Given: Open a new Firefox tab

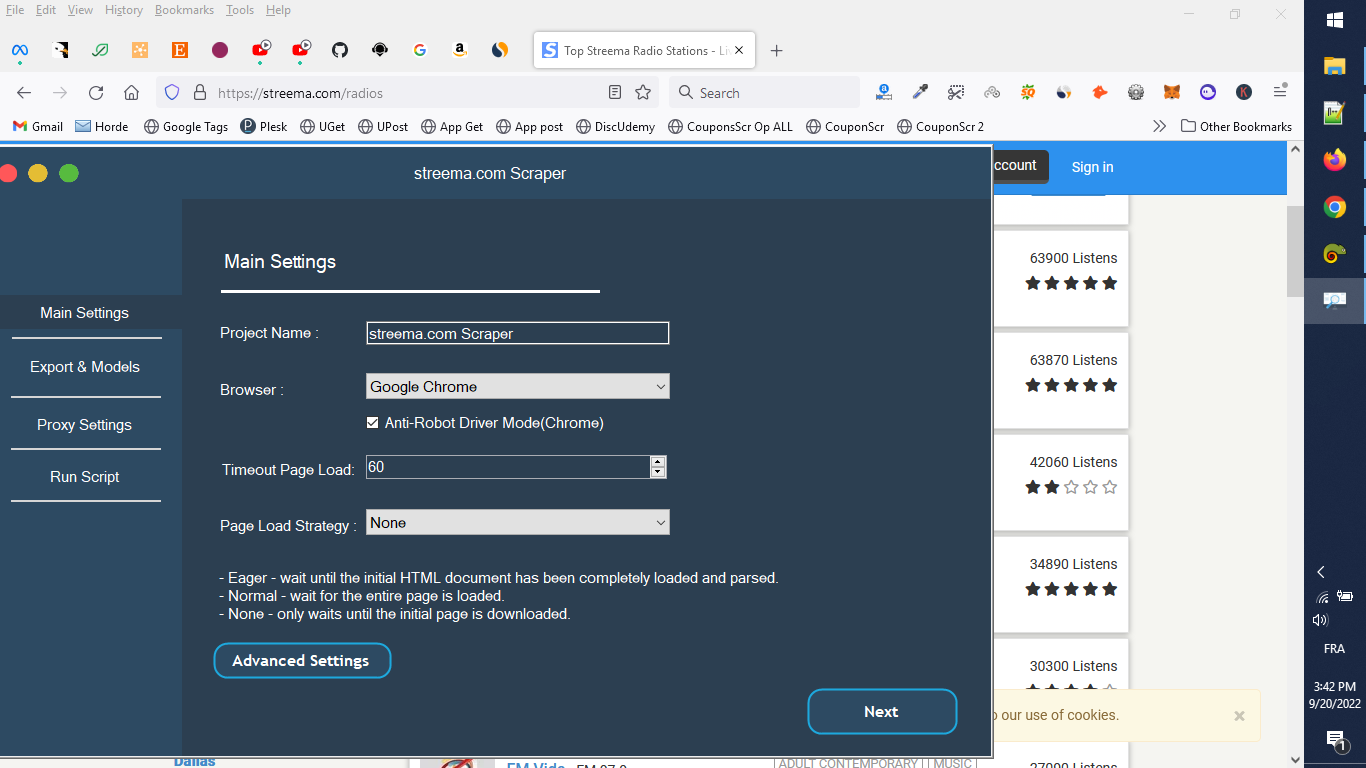Looking at the screenshot, I should point(777,50).
